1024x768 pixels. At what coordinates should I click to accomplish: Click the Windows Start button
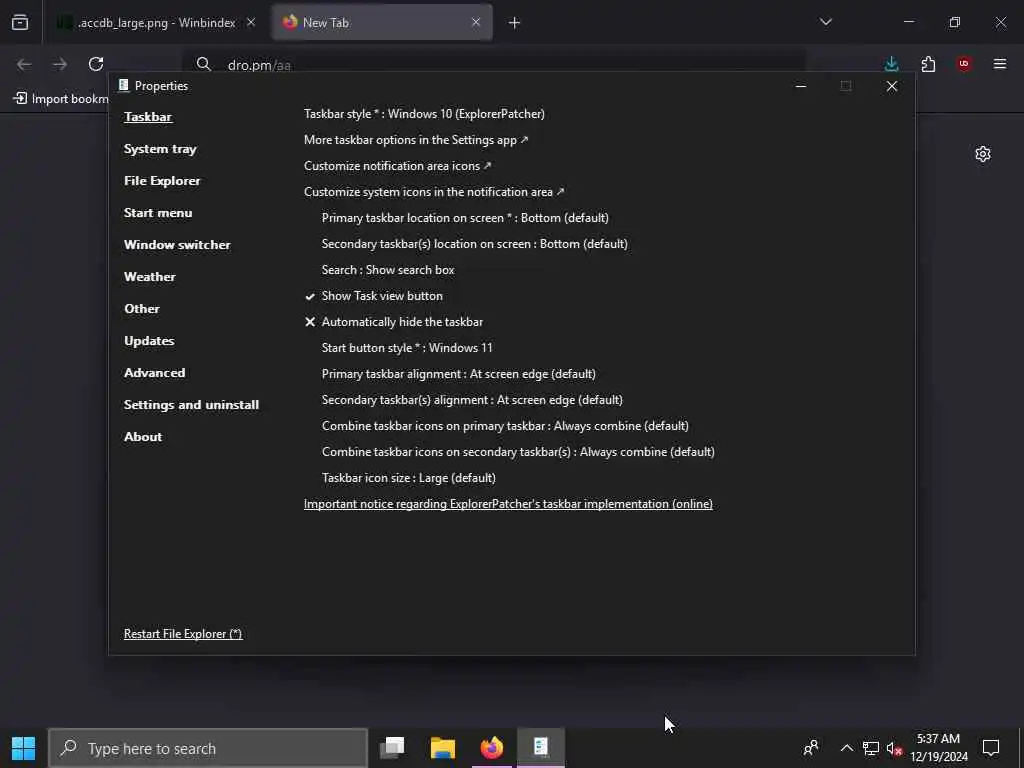[x=24, y=748]
